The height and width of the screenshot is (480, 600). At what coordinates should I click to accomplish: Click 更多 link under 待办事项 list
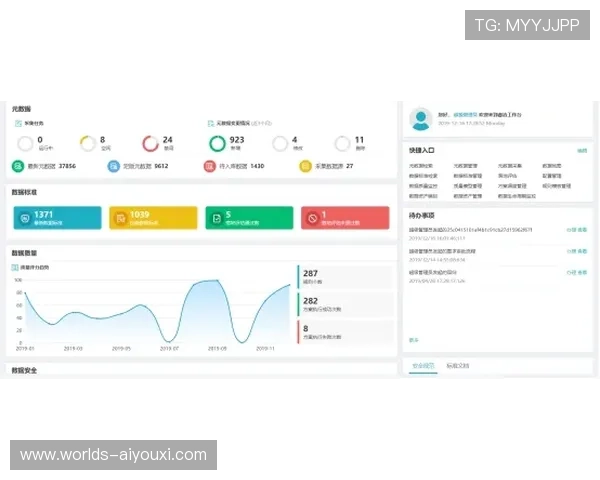(x=414, y=340)
